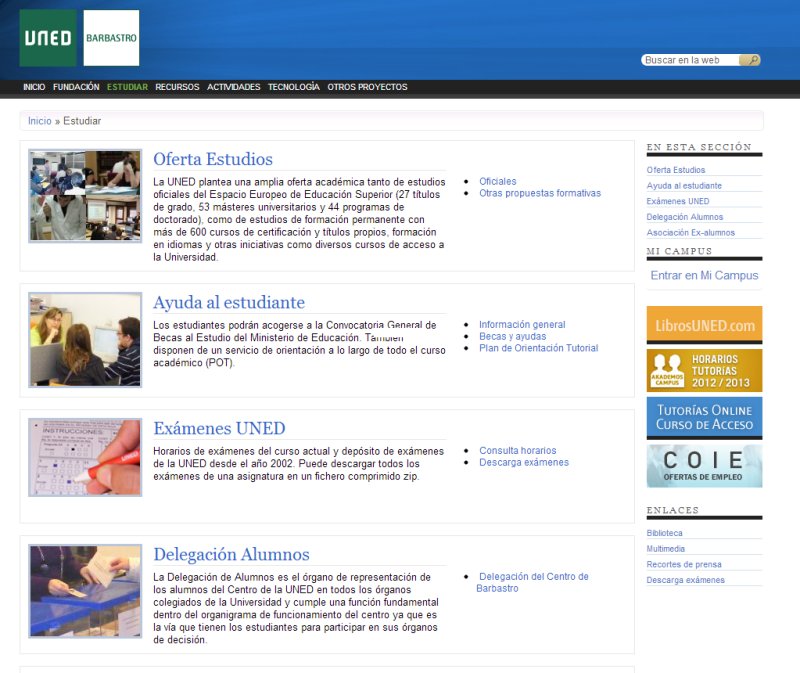
Task: Select Recursos in the navigation bar
Action: pyautogui.click(x=177, y=87)
